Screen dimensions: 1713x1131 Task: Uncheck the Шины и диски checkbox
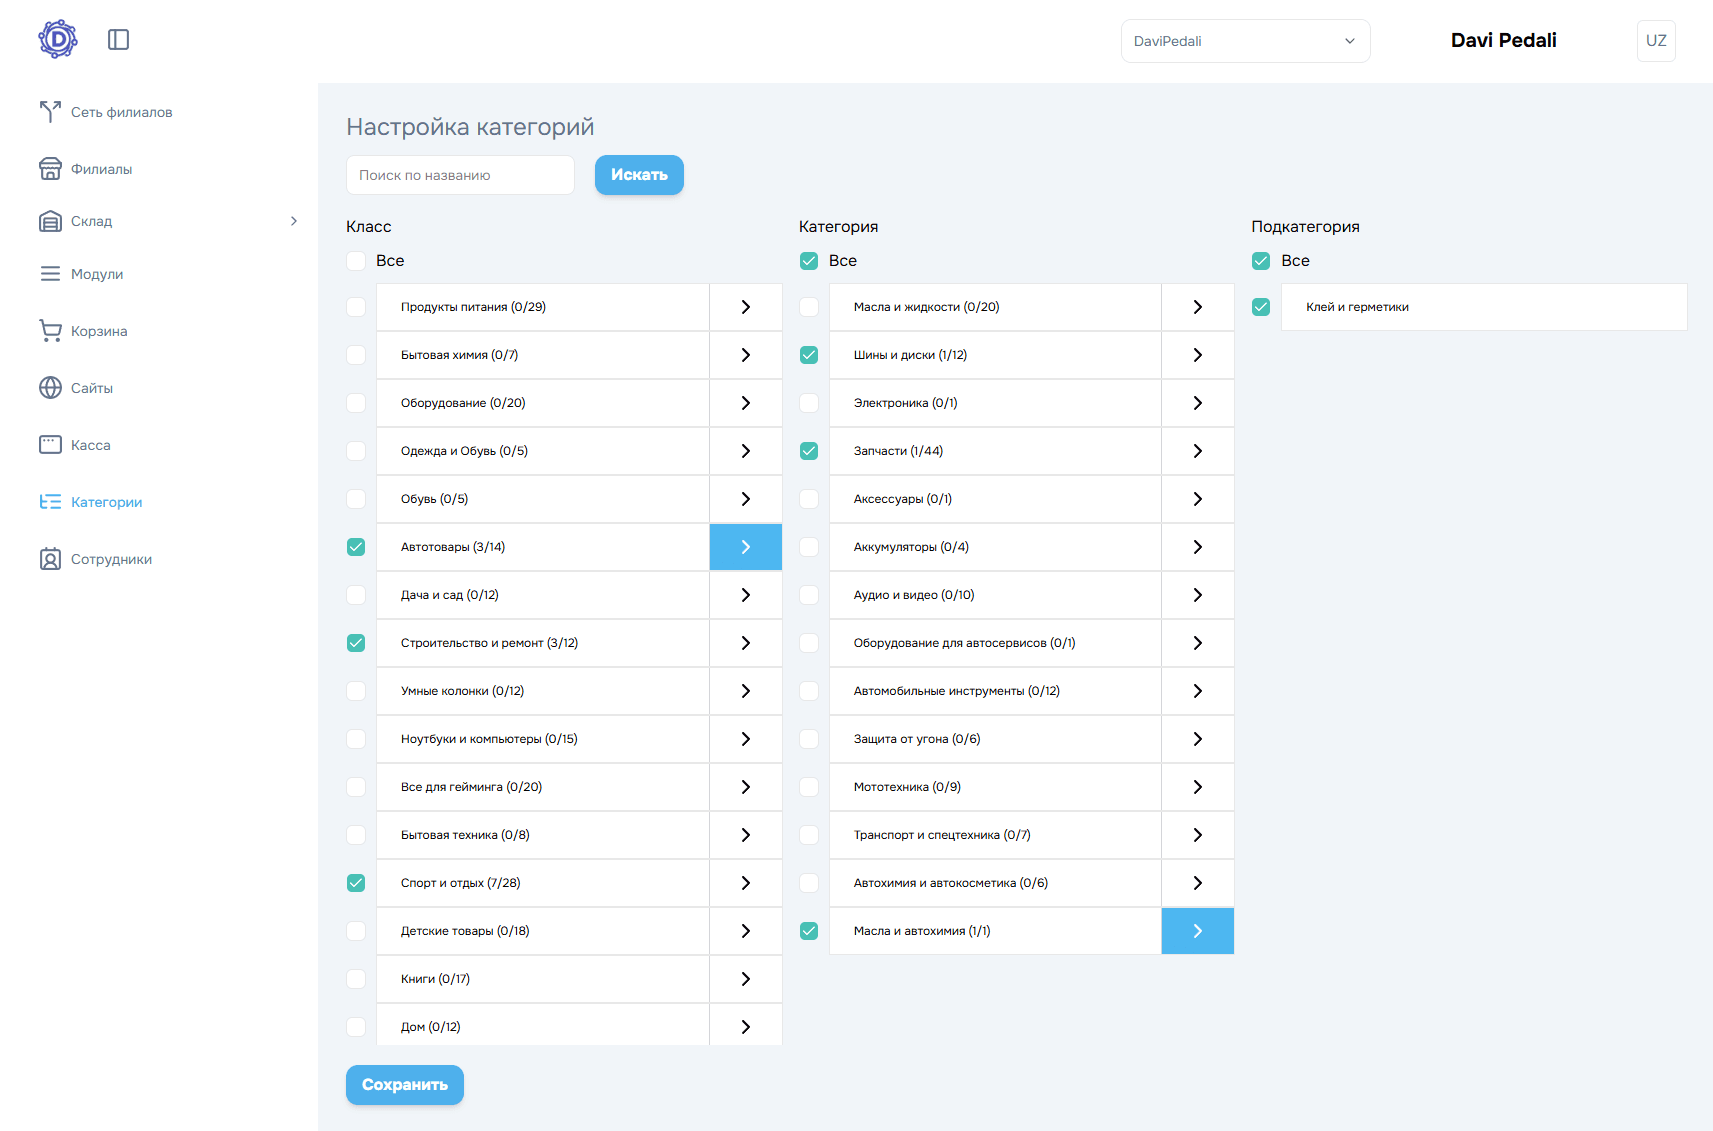(809, 355)
